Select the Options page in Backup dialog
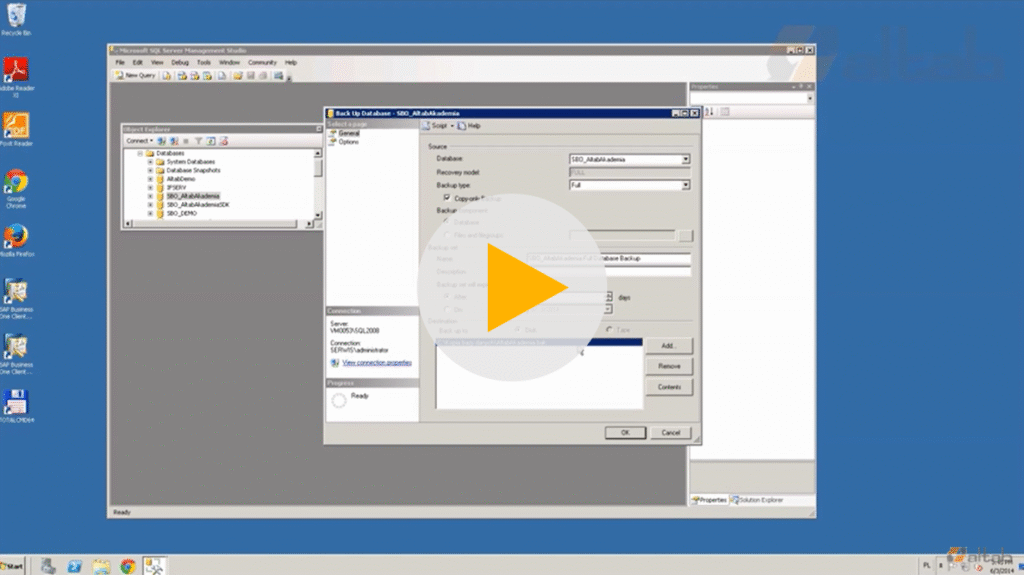The height and width of the screenshot is (575, 1024). pos(349,142)
